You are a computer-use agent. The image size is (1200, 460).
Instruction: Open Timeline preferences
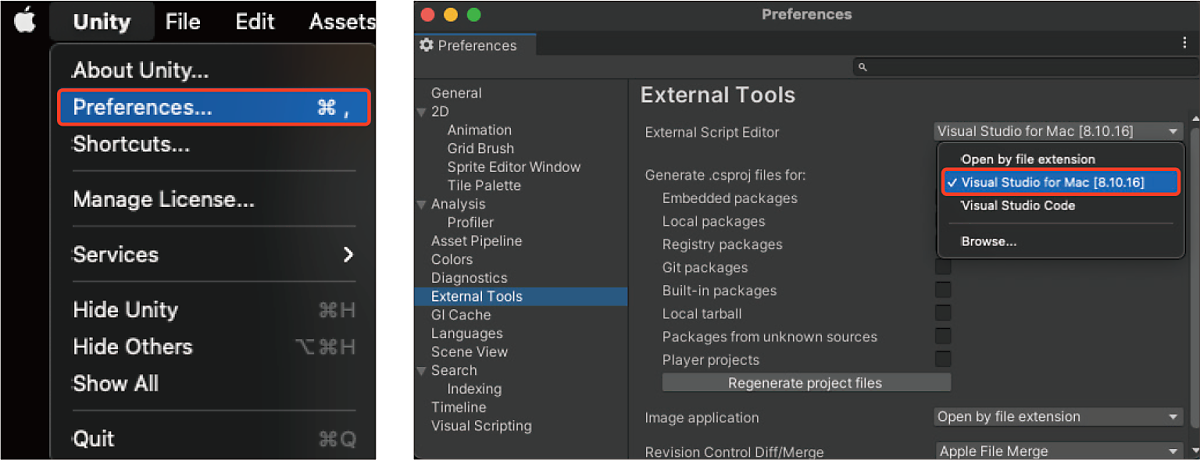pyautogui.click(x=459, y=407)
